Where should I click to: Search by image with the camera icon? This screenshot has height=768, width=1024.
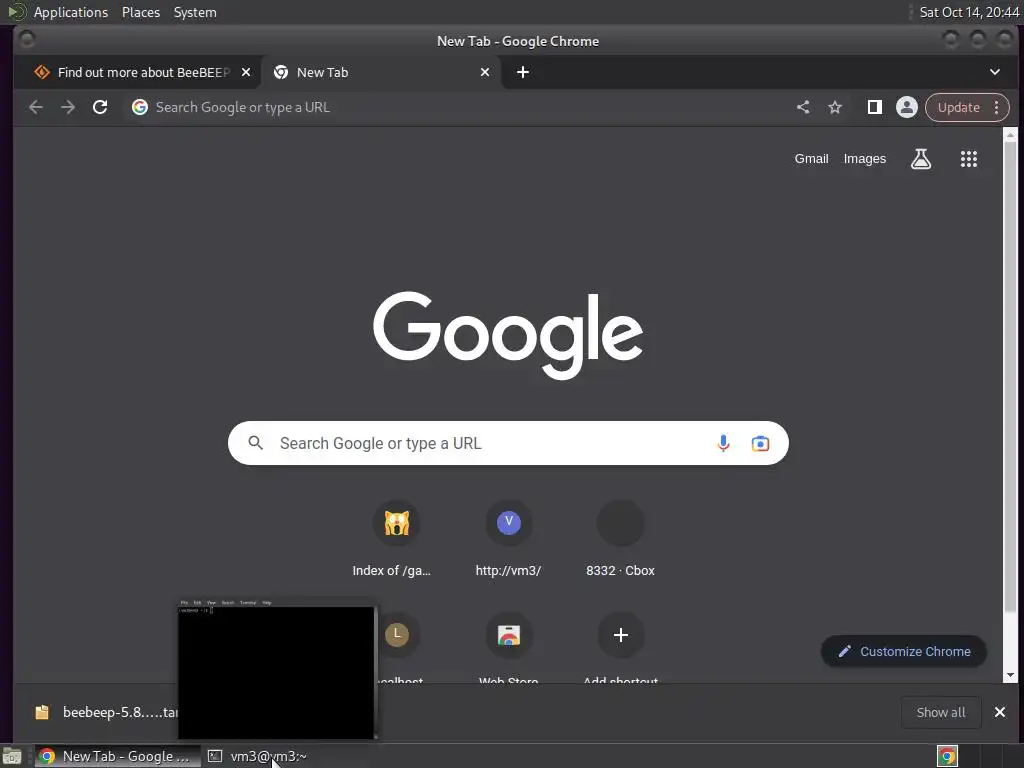point(760,443)
